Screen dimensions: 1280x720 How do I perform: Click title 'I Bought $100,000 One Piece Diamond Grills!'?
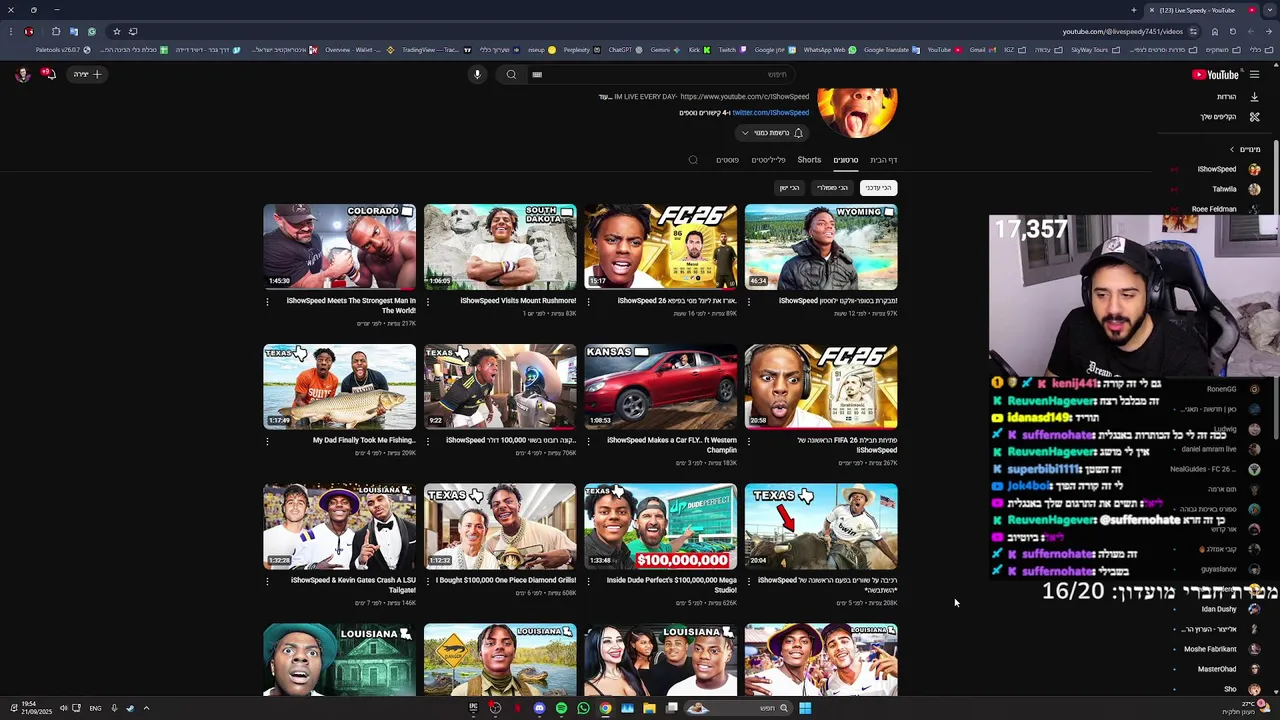pos(506,580)
